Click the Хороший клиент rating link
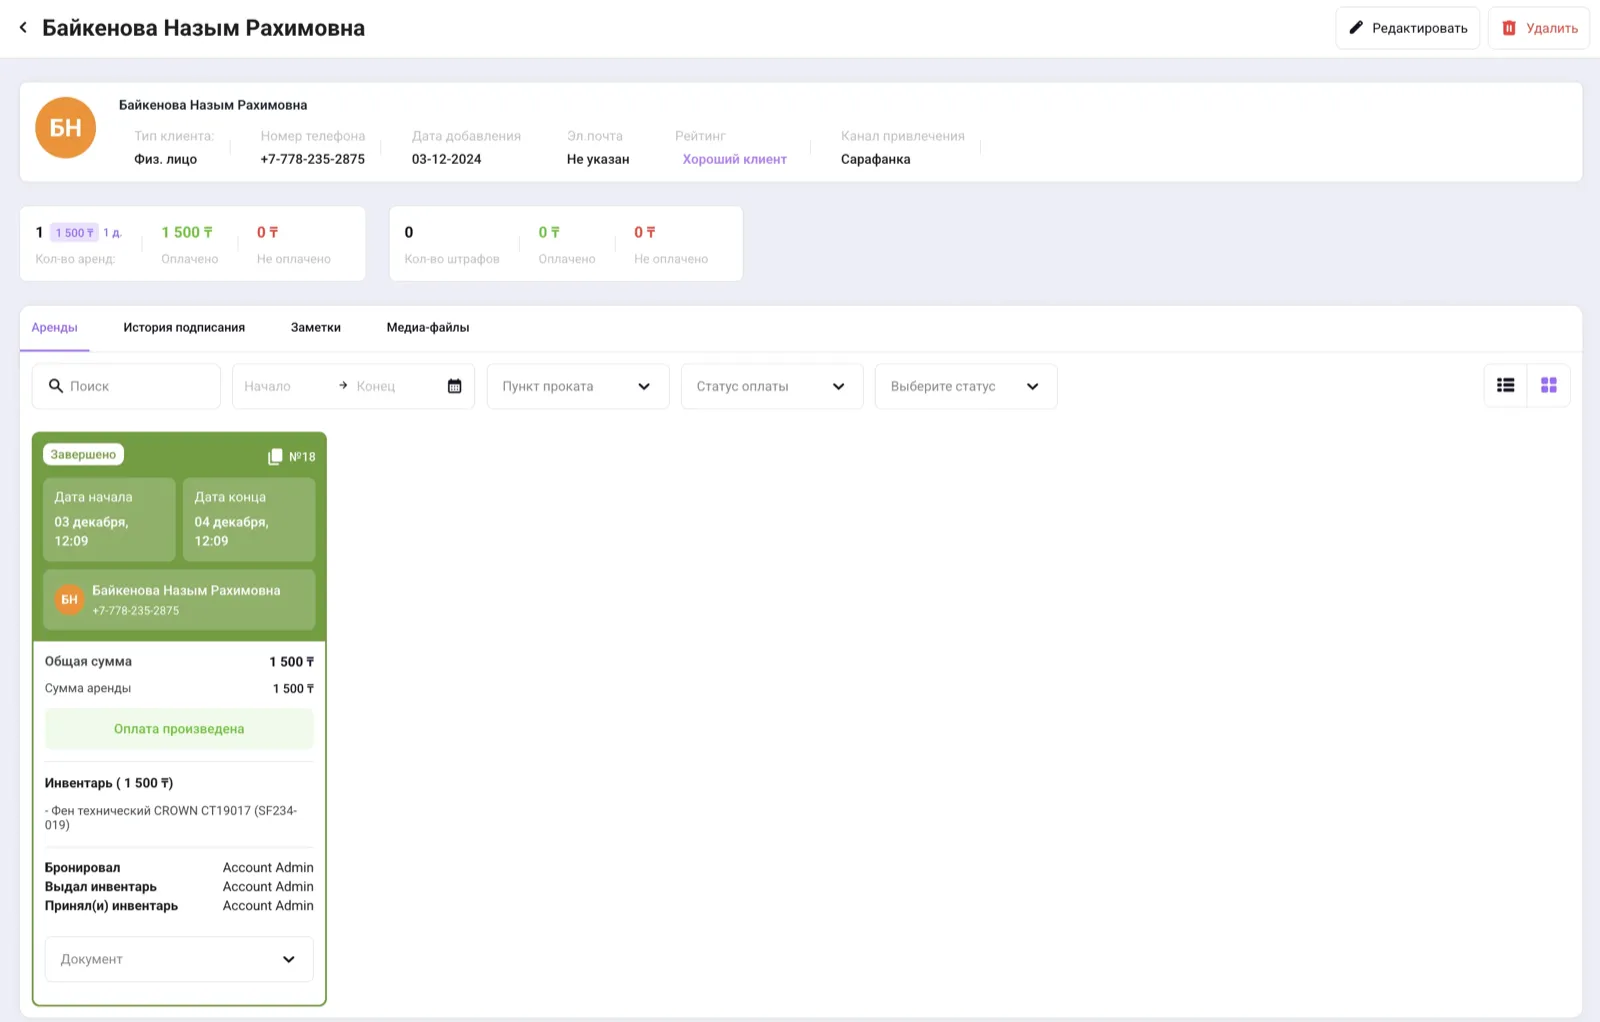The image size is (1600, 1022). click(735, 159)
